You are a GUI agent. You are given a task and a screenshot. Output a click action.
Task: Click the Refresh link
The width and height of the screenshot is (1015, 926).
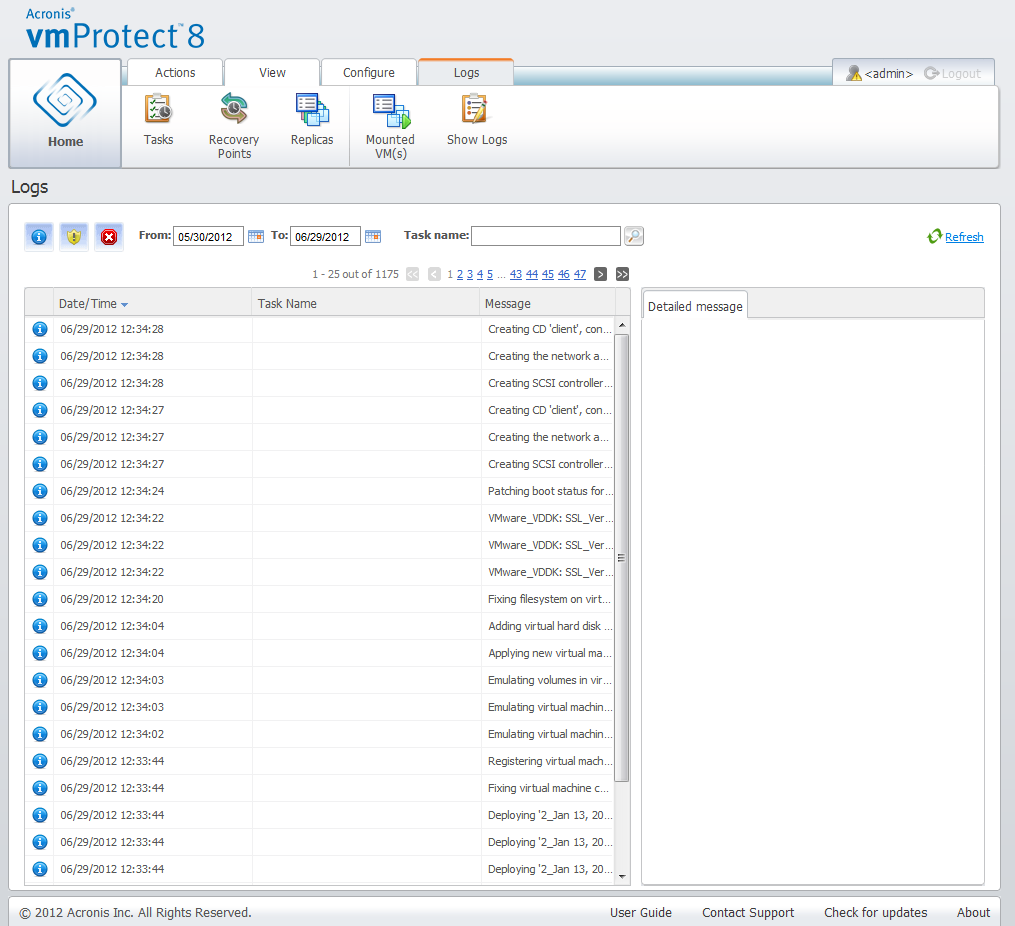[964, 237]
